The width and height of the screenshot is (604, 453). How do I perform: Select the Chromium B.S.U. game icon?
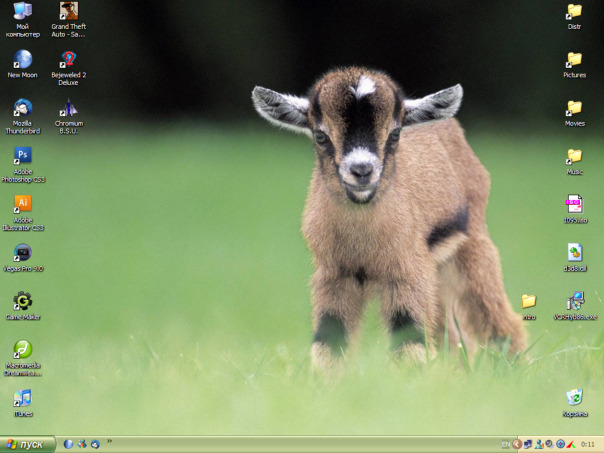[x=68, y=108]
